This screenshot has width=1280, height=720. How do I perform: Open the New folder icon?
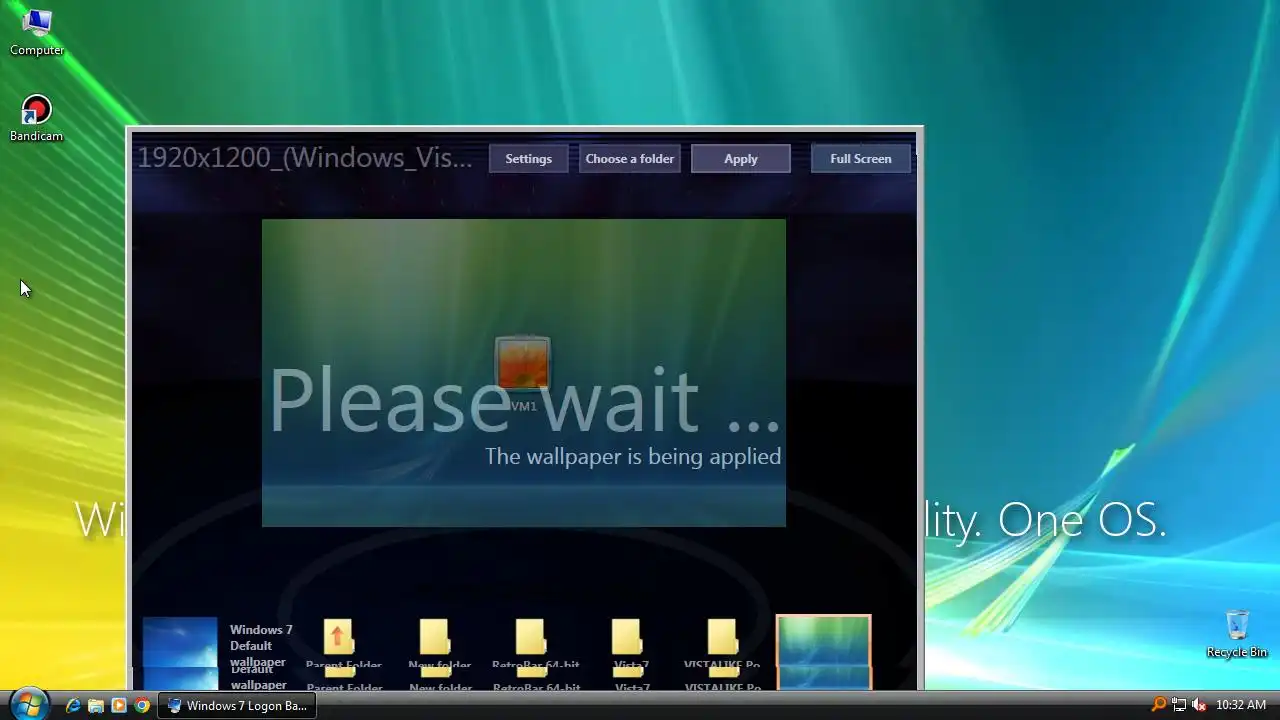coord(434,638)
